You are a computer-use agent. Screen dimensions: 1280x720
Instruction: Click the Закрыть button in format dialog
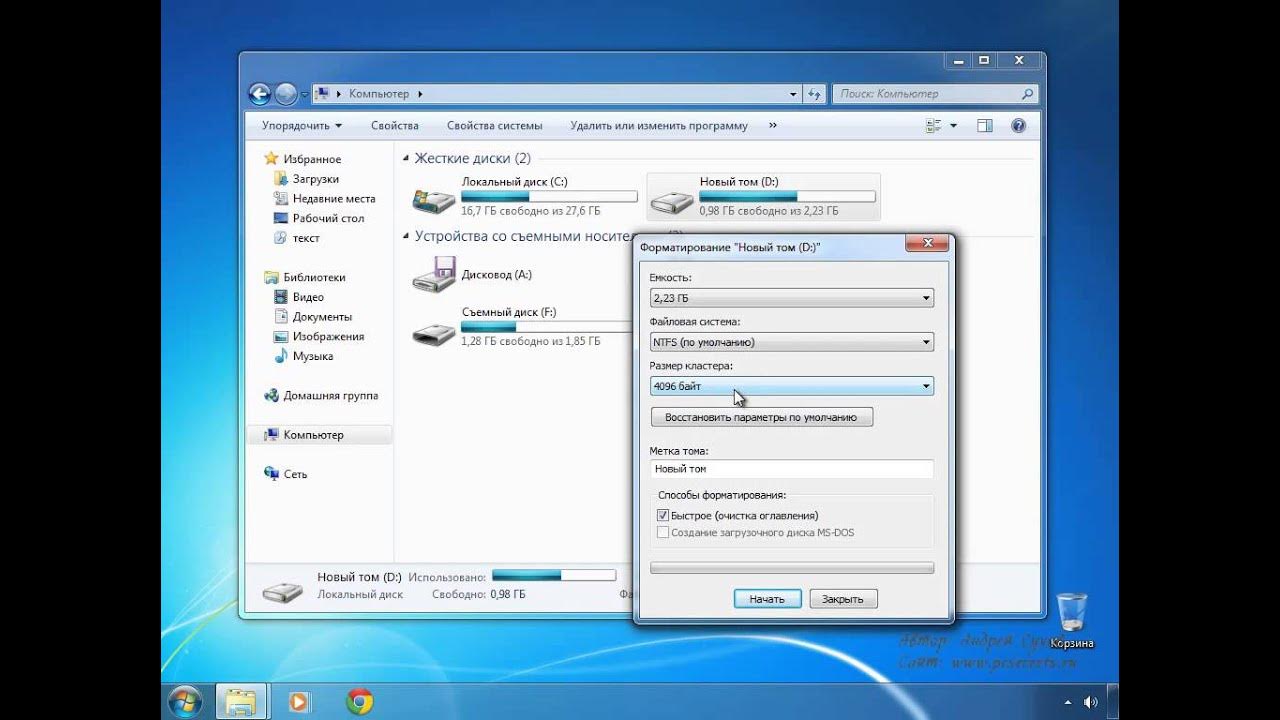click(x=843, y=599)
